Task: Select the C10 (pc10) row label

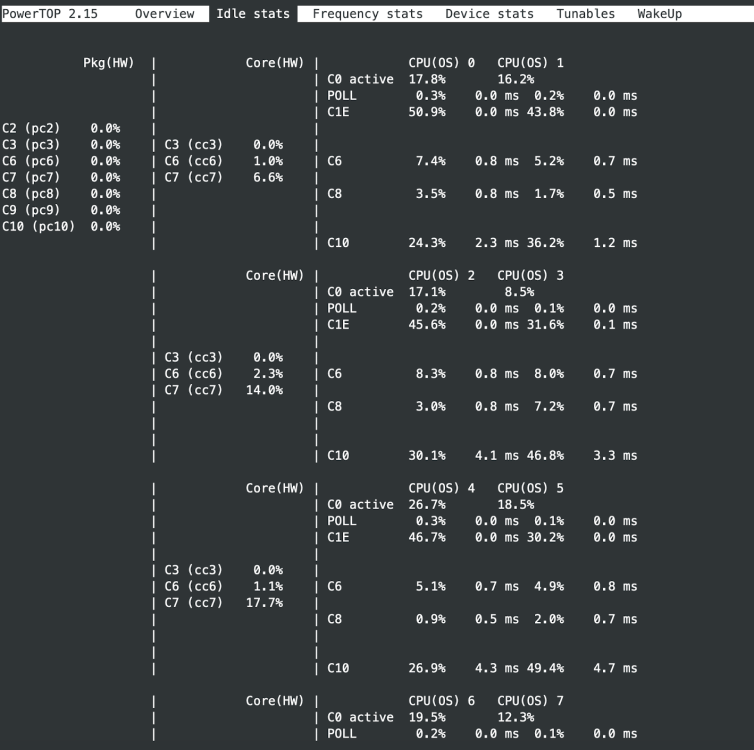Action: coord(38,226)
